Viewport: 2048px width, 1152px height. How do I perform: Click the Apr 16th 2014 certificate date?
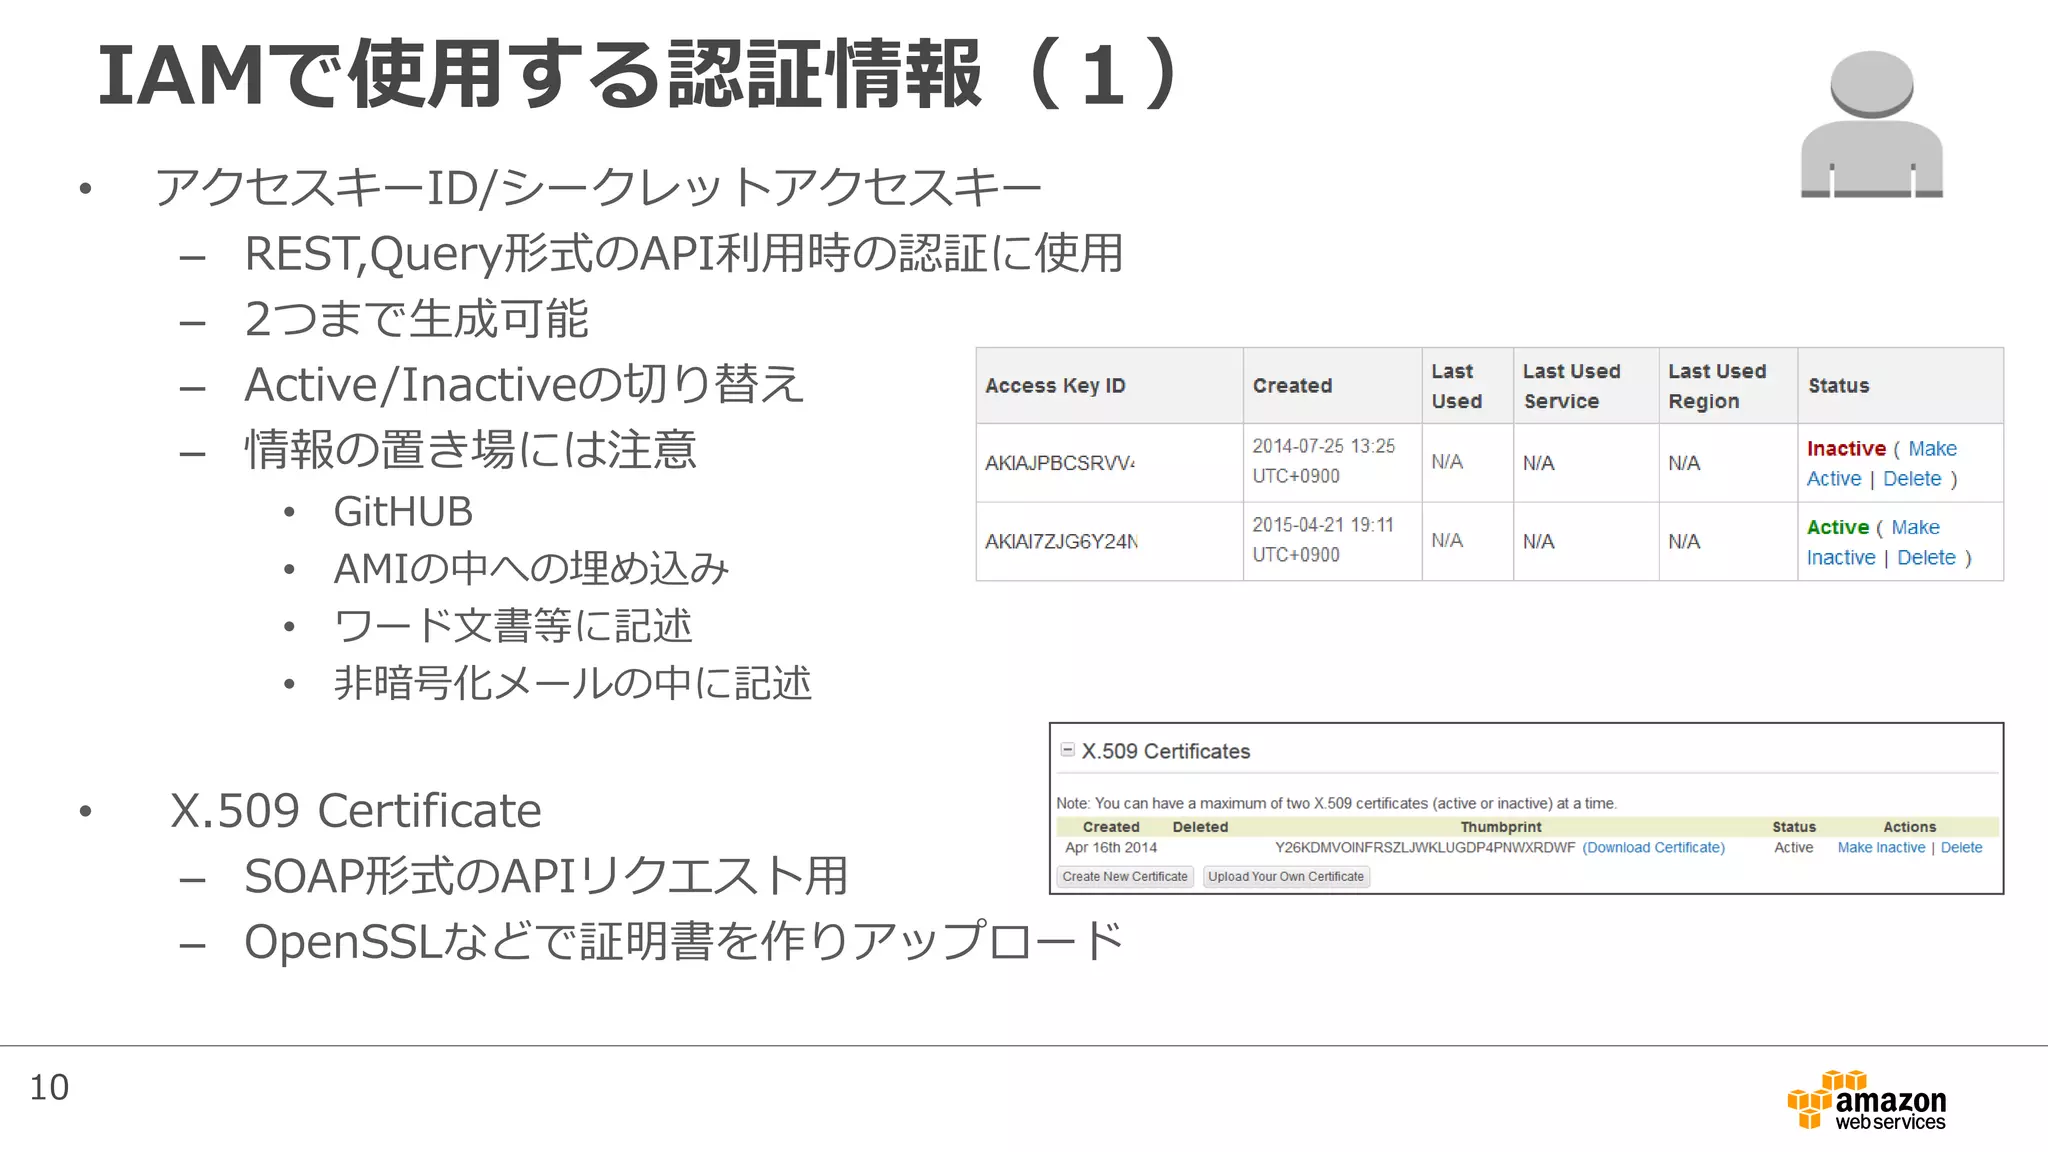(x=1111, y=847)
